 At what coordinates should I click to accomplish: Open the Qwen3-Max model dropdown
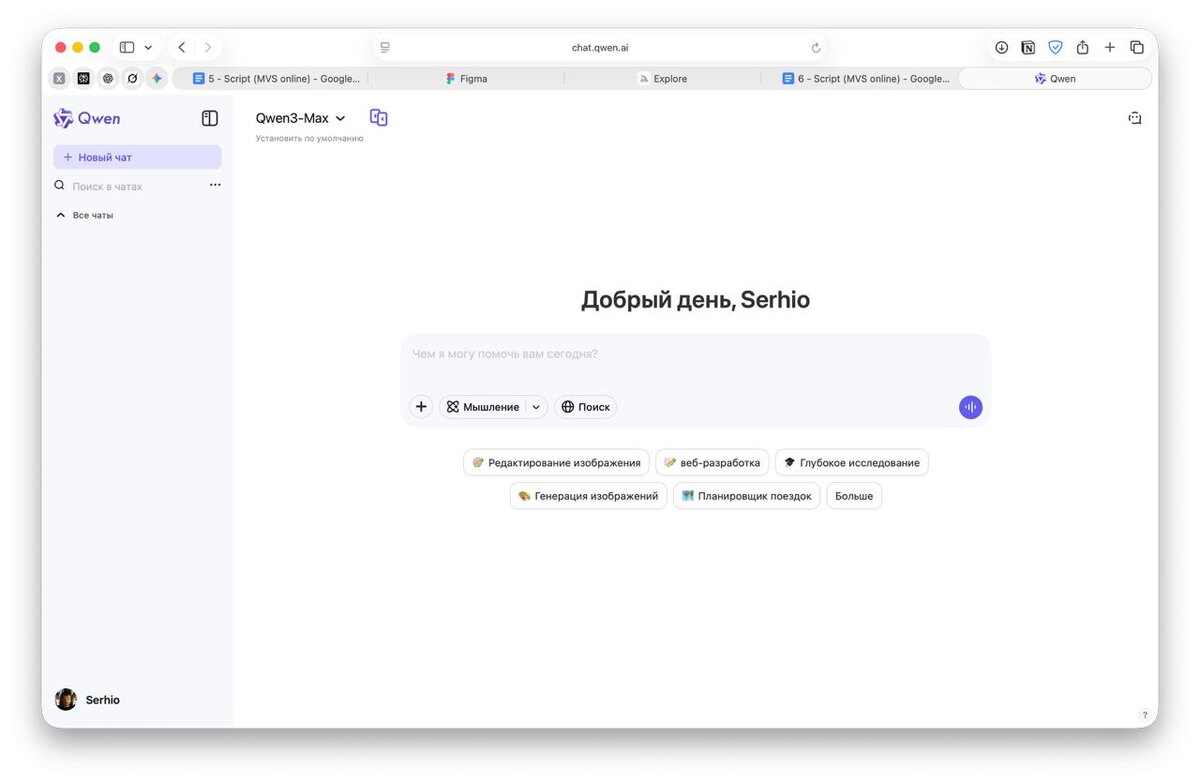click(x=301, y=118)
